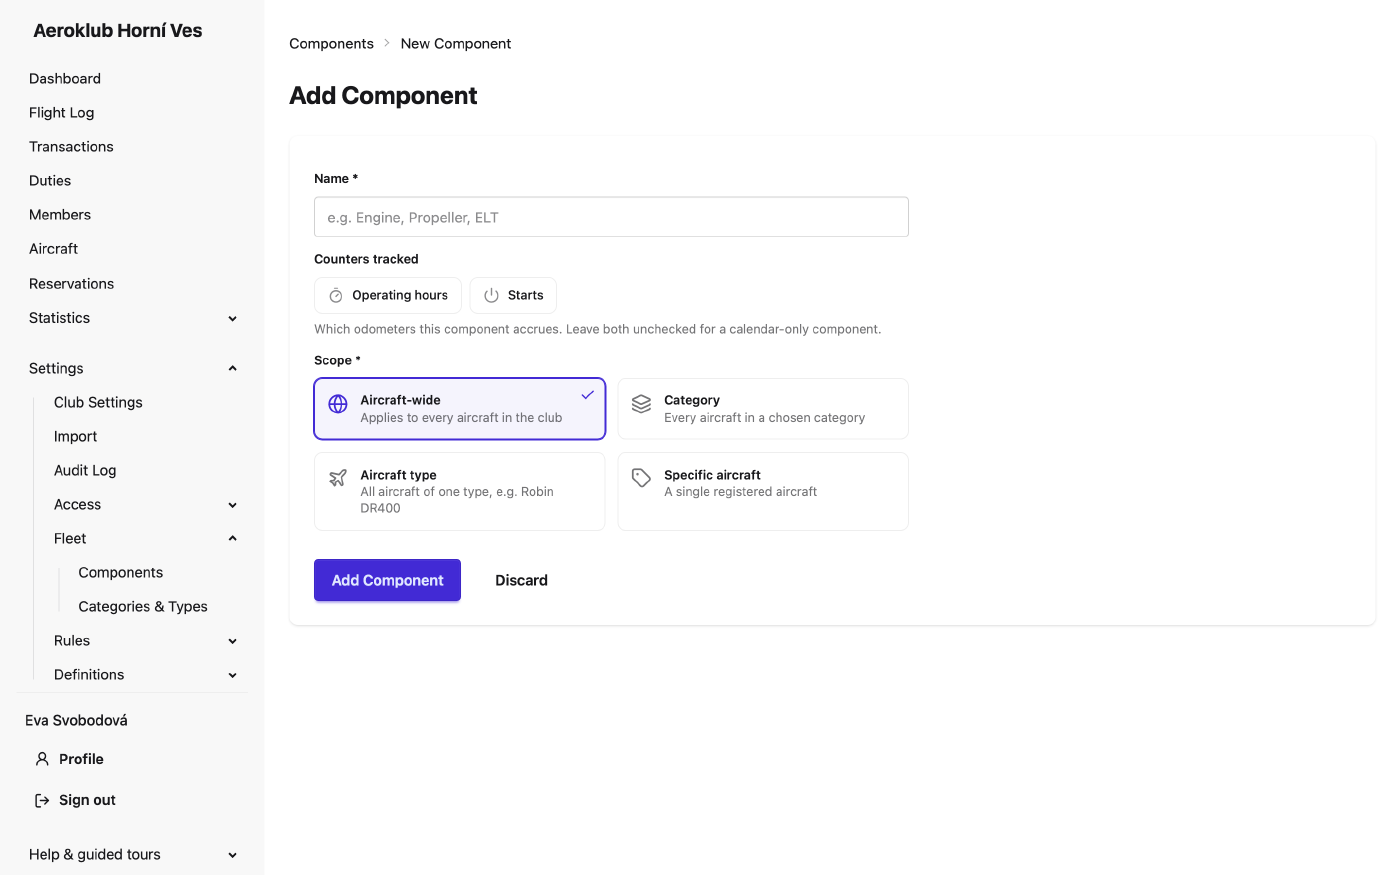Focus the Name input field
1400x875 pixels.
click(x=611, y=217)
